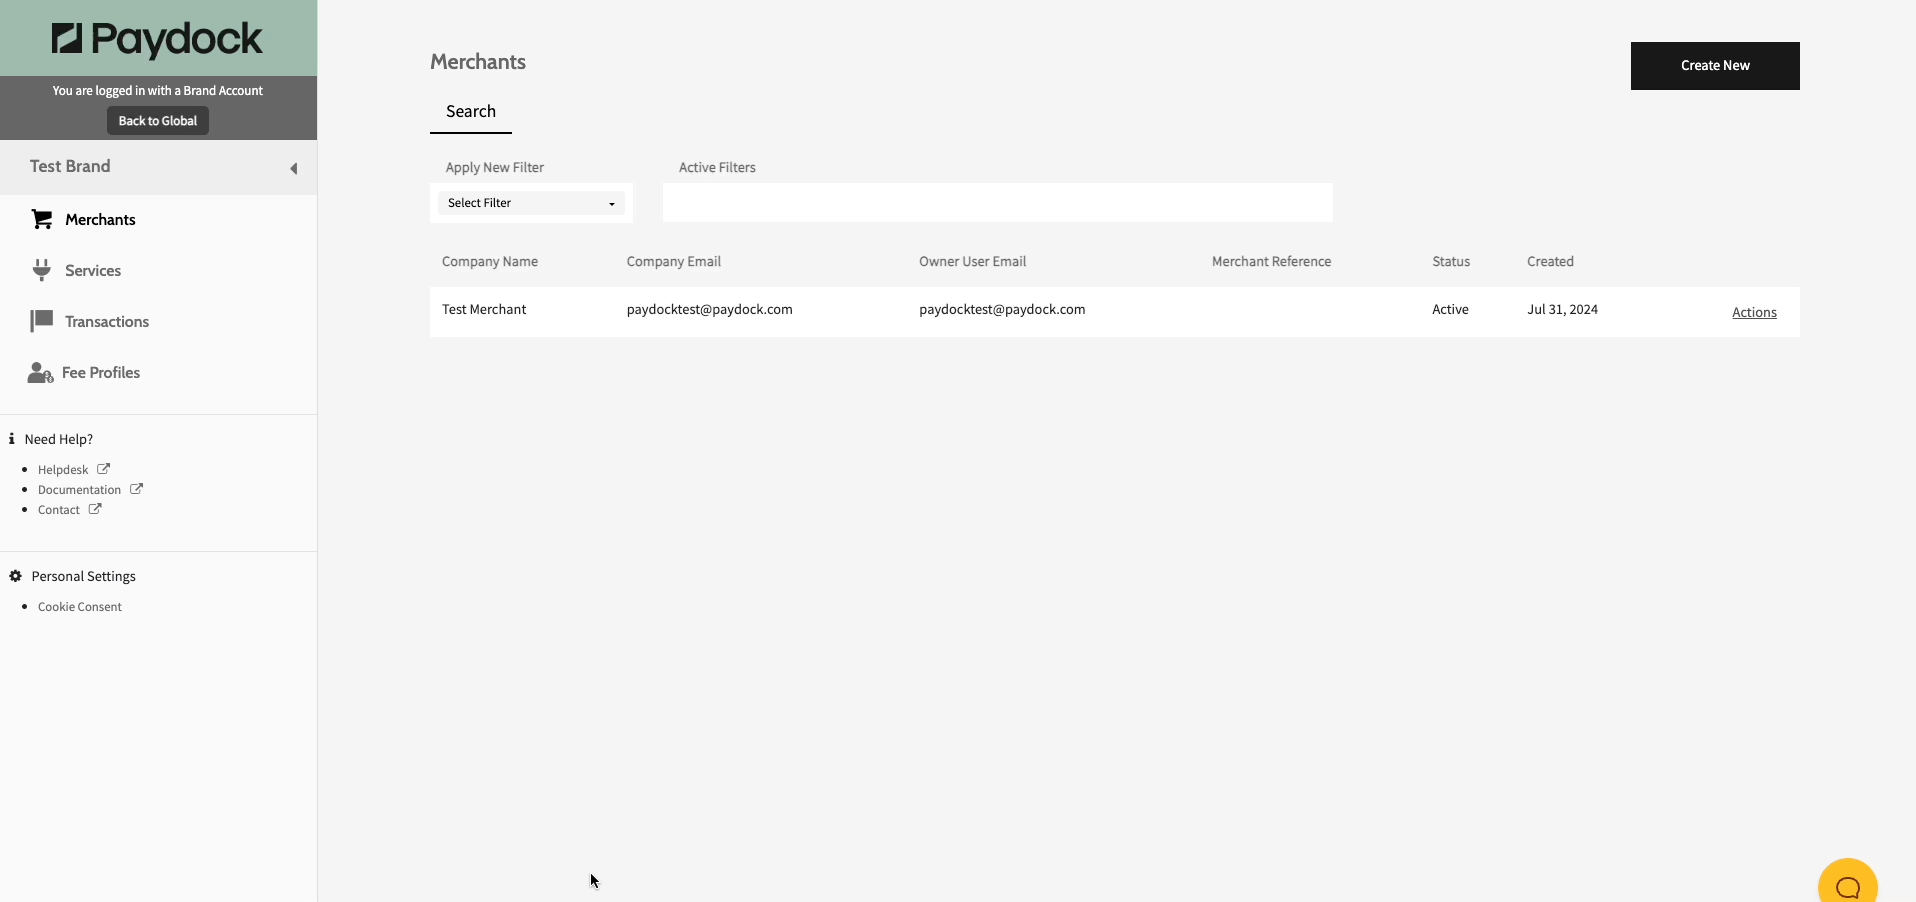Open the Documentation link
Viewport: 1916px width, 902px height.
click(x=79, y=490)
